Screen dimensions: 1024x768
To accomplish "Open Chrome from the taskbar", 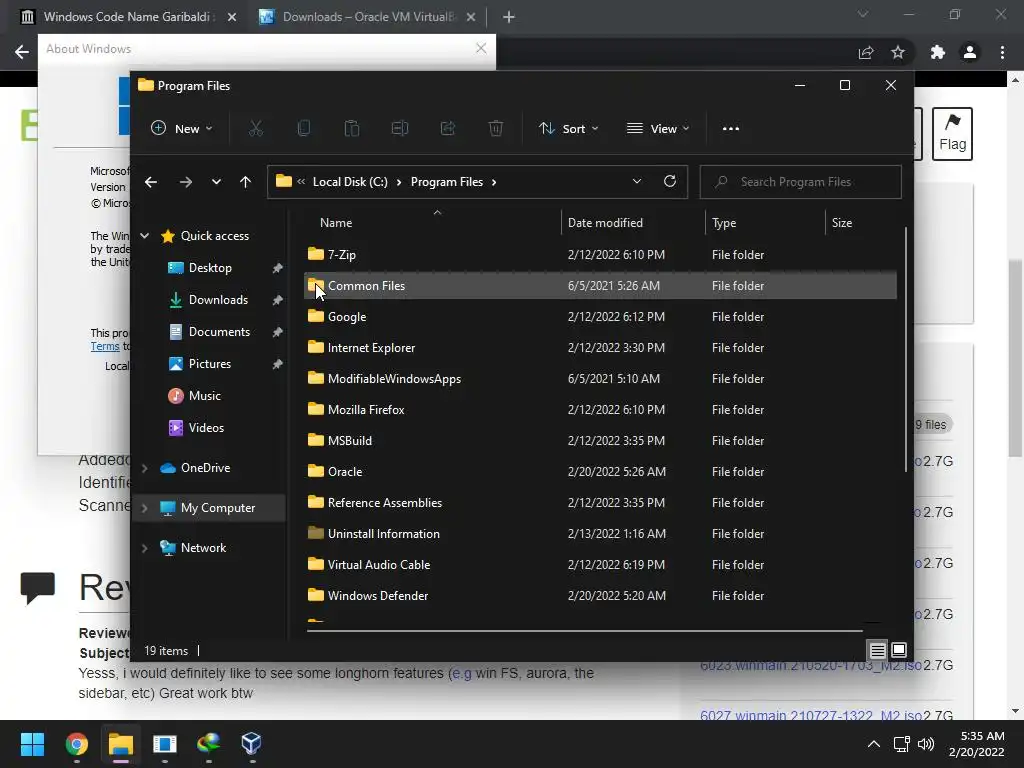I will click(x=76, y=744).
